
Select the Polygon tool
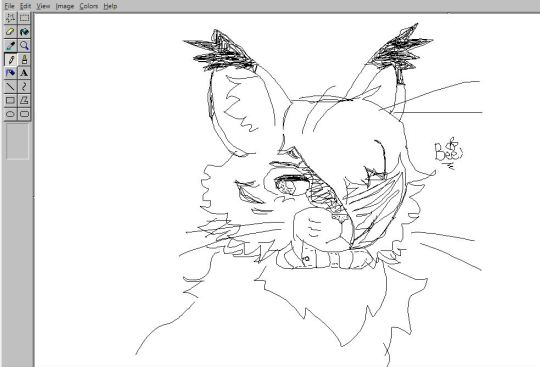[24, 101]
